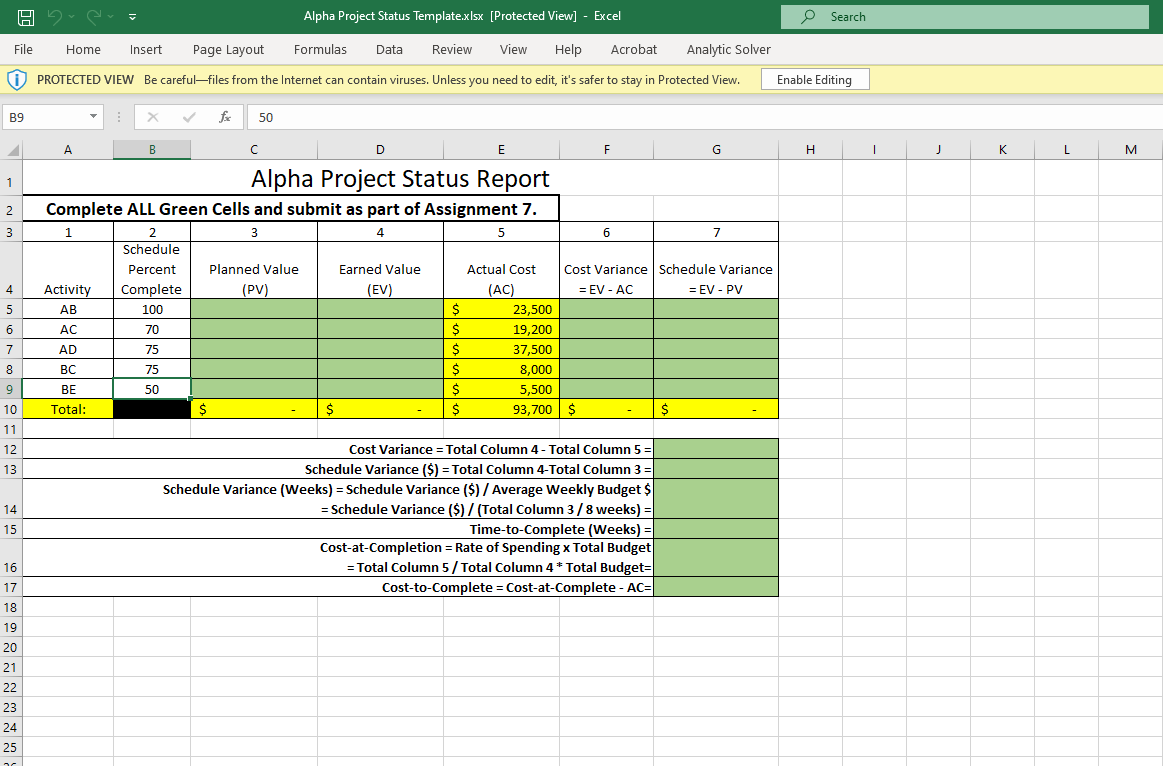Open the Undo history dropdown chevron
Image resolution: width=1163 pixels, height=766 pixels.
pyautogui.click(x=70, y=16)
